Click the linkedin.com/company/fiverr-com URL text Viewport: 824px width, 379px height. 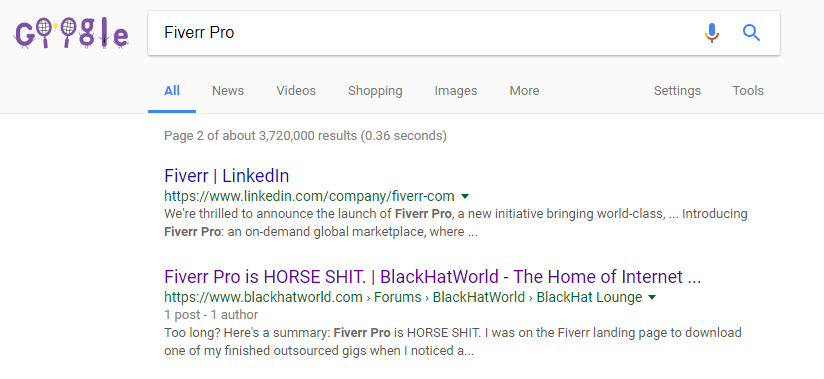(x=309, y=197)
